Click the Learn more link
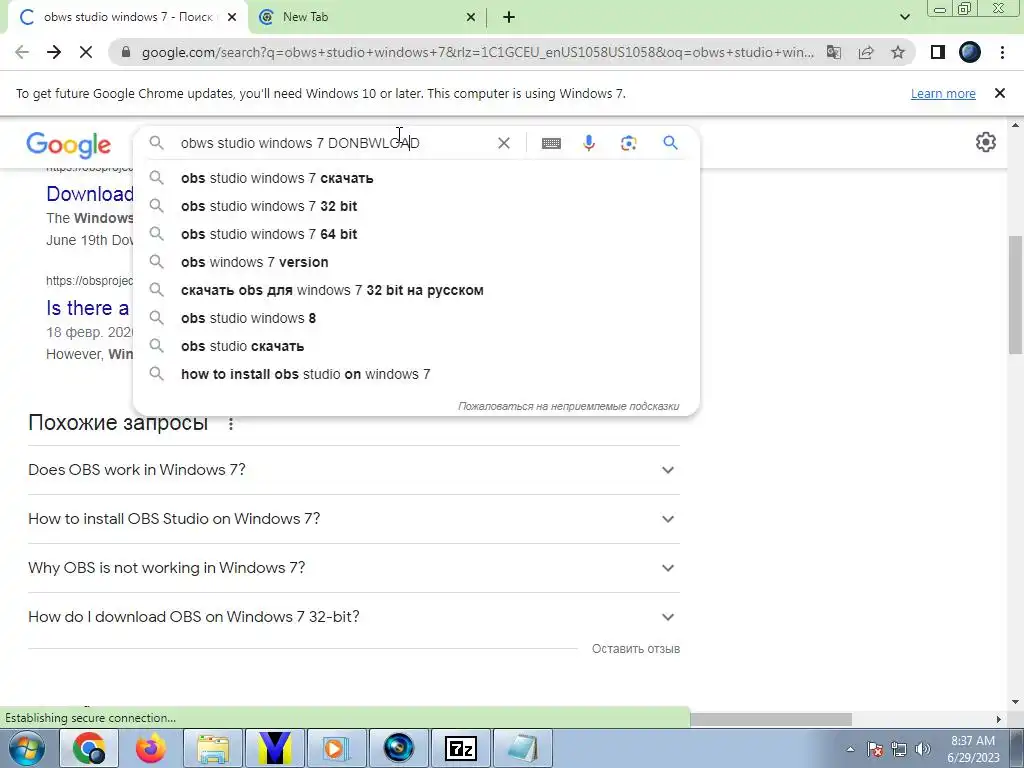This screenshot has height=768, width=1024. [x=943, y=94]
